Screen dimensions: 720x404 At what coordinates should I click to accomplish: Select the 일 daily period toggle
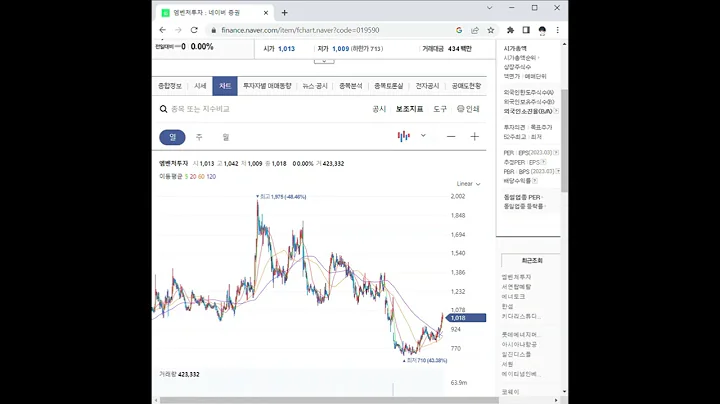172,137
